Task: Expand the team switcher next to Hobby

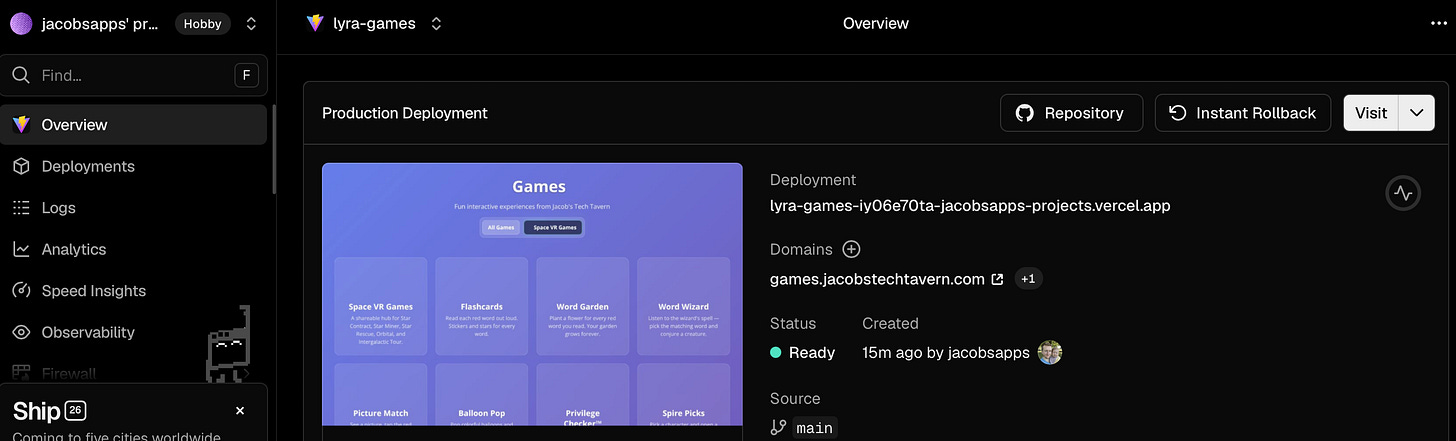Action: 251,23
